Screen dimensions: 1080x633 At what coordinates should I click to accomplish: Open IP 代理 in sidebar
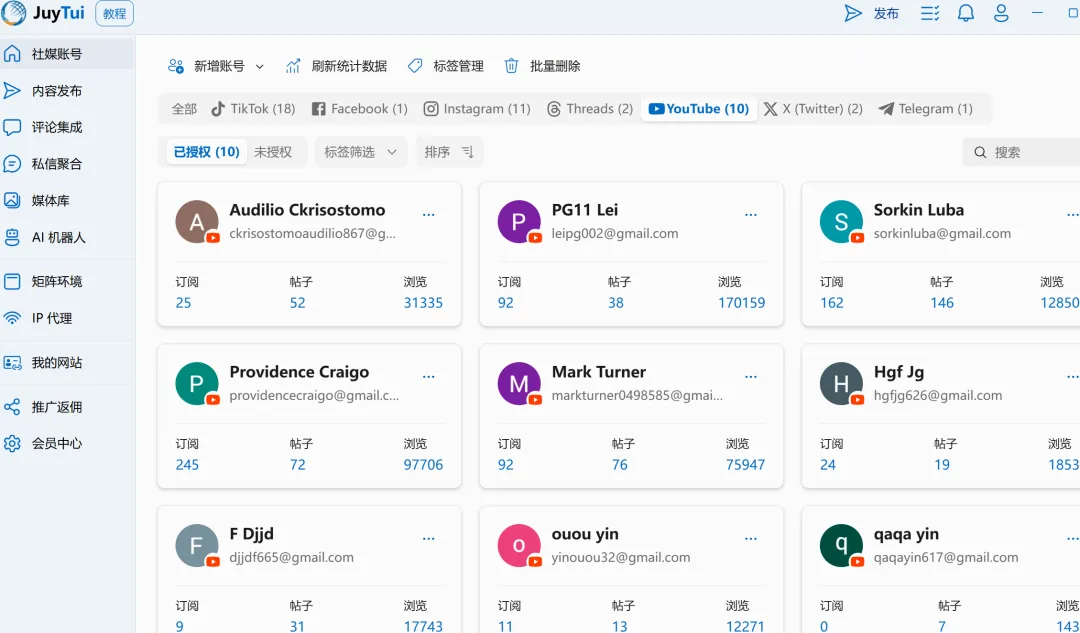(x=67, y=318)
